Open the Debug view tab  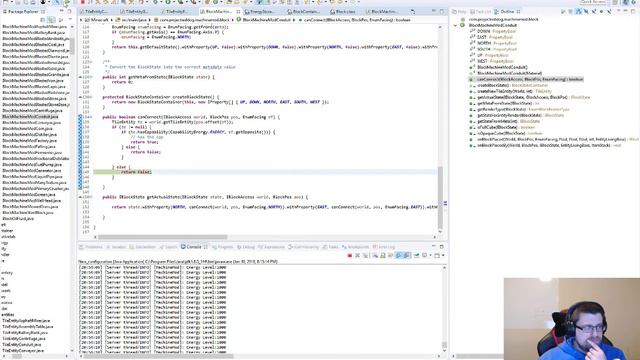point(246,247)
